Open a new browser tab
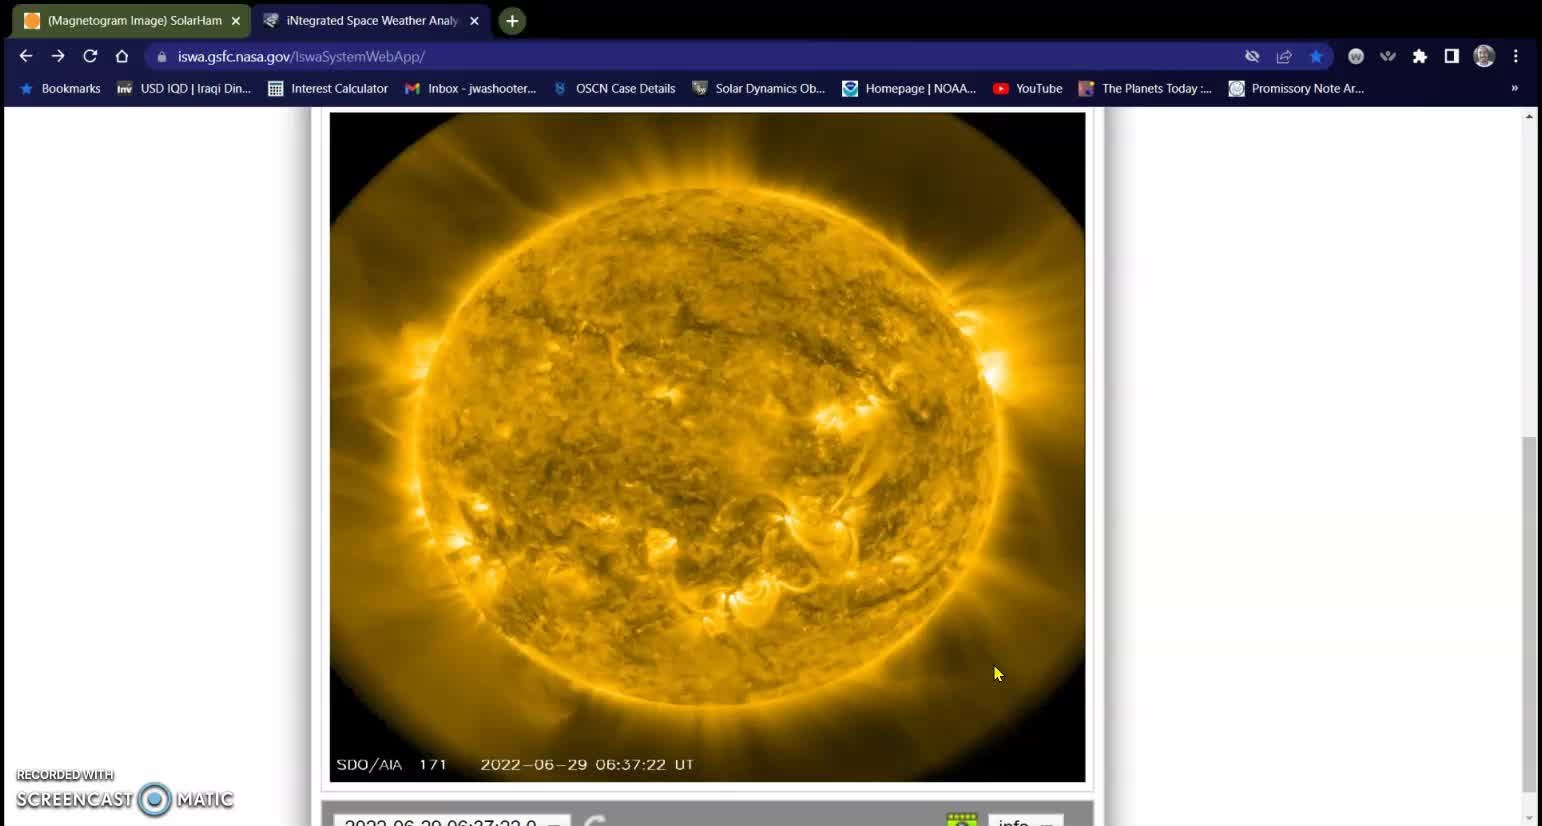This screenshot has height=826, width=1542. point(512,20)
